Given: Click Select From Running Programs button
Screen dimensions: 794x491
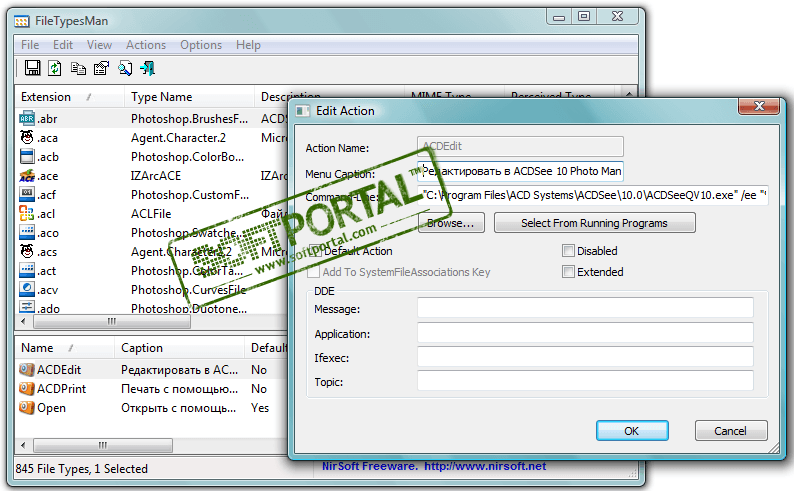Looking at the screenshot, I should (x=594, y=223).
